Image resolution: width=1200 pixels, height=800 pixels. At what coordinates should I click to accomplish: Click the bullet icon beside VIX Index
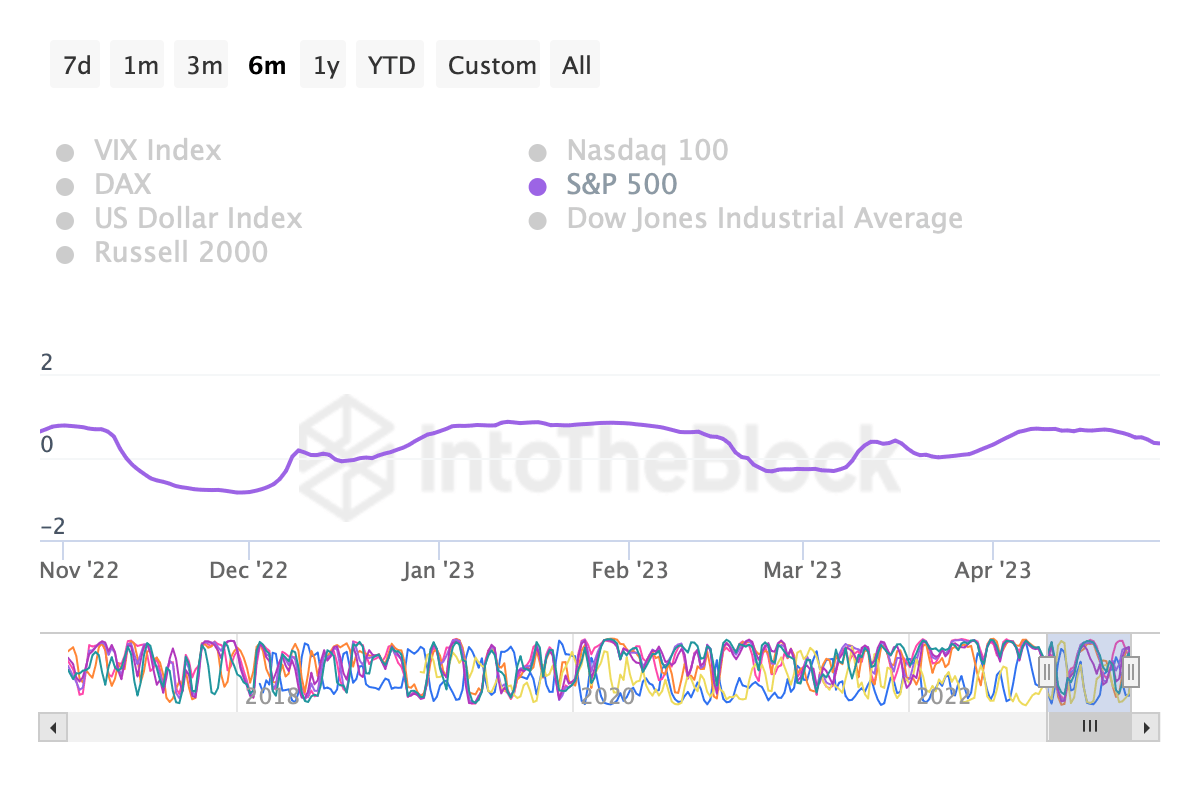point(65,152)
